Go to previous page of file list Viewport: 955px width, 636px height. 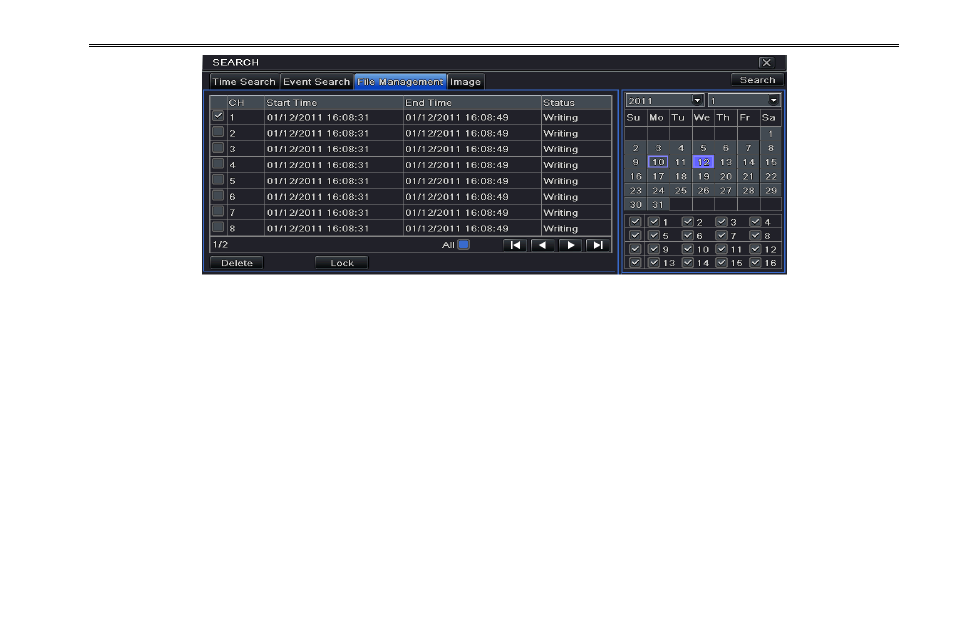coord(543,245)
